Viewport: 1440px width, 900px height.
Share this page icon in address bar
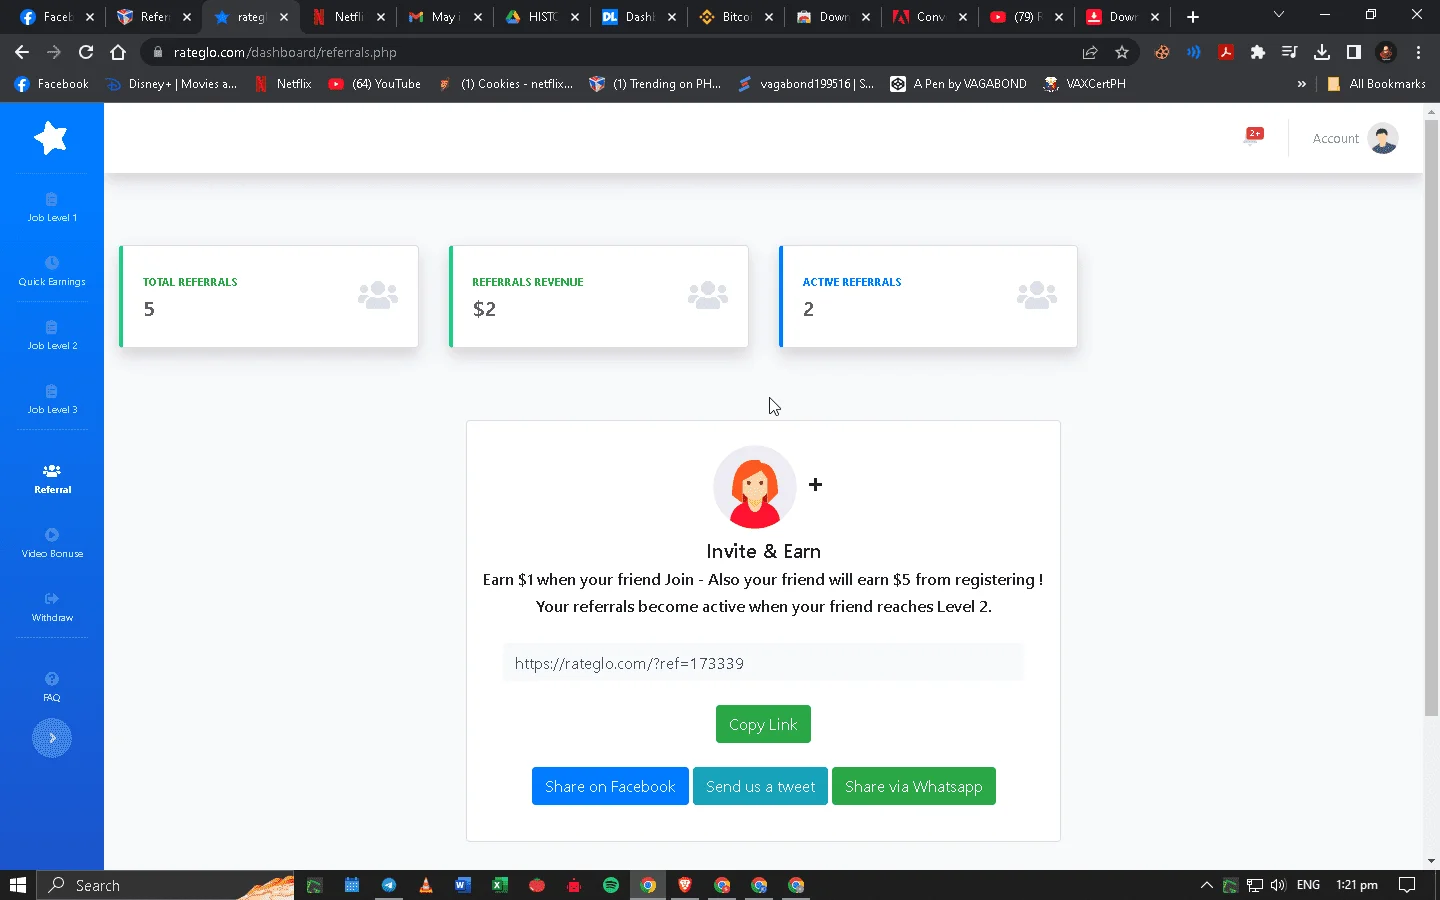point(1090,52)
